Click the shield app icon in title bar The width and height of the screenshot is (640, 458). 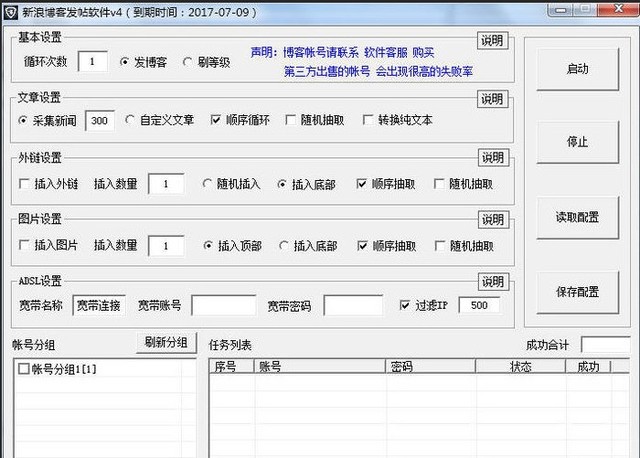10,12
